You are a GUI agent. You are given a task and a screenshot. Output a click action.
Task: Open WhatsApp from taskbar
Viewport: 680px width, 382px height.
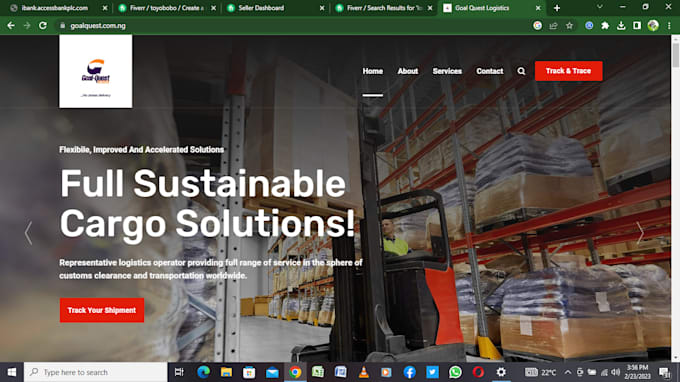[x=455, y=372]
